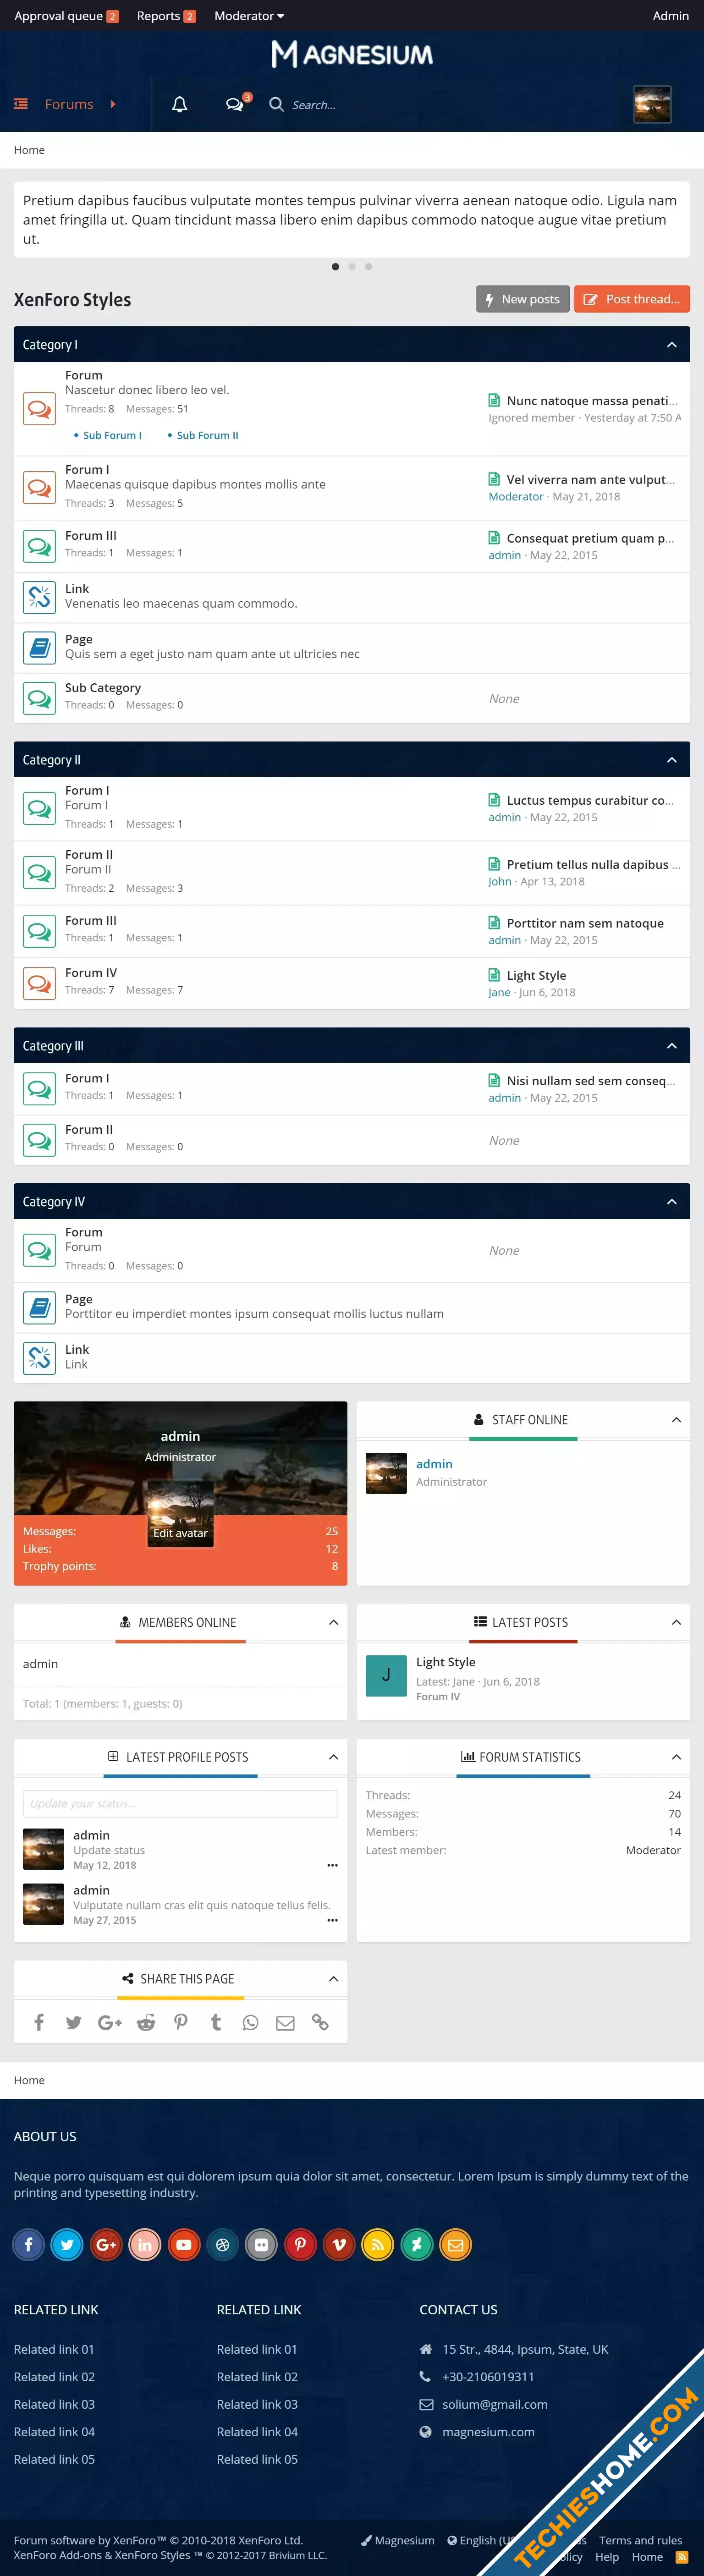Click New posts button
Image resolution: width=704 pixels, height=2576 pixels.
(522, 299)
